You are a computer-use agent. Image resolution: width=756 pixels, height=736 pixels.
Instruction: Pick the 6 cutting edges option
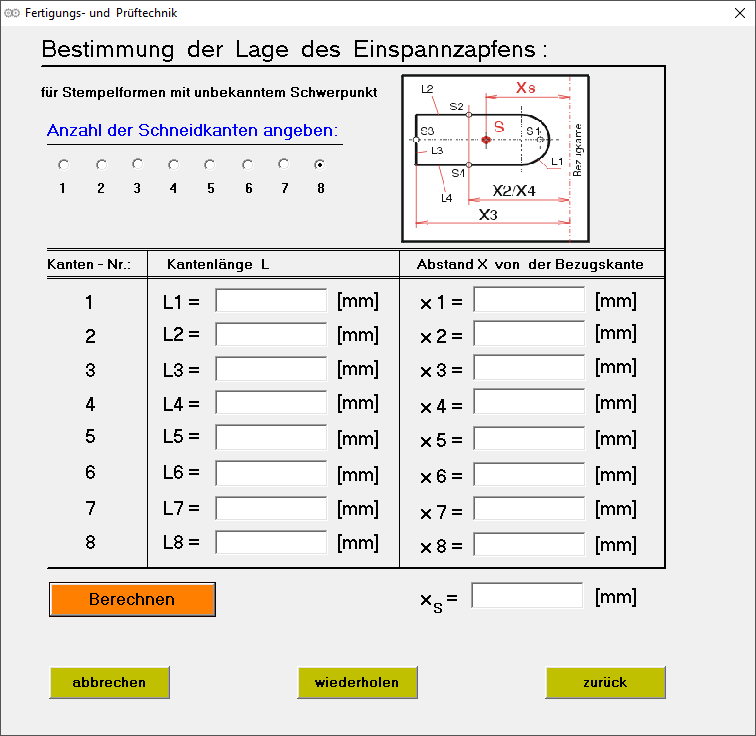pyautogui.click(x=247, y=164)
